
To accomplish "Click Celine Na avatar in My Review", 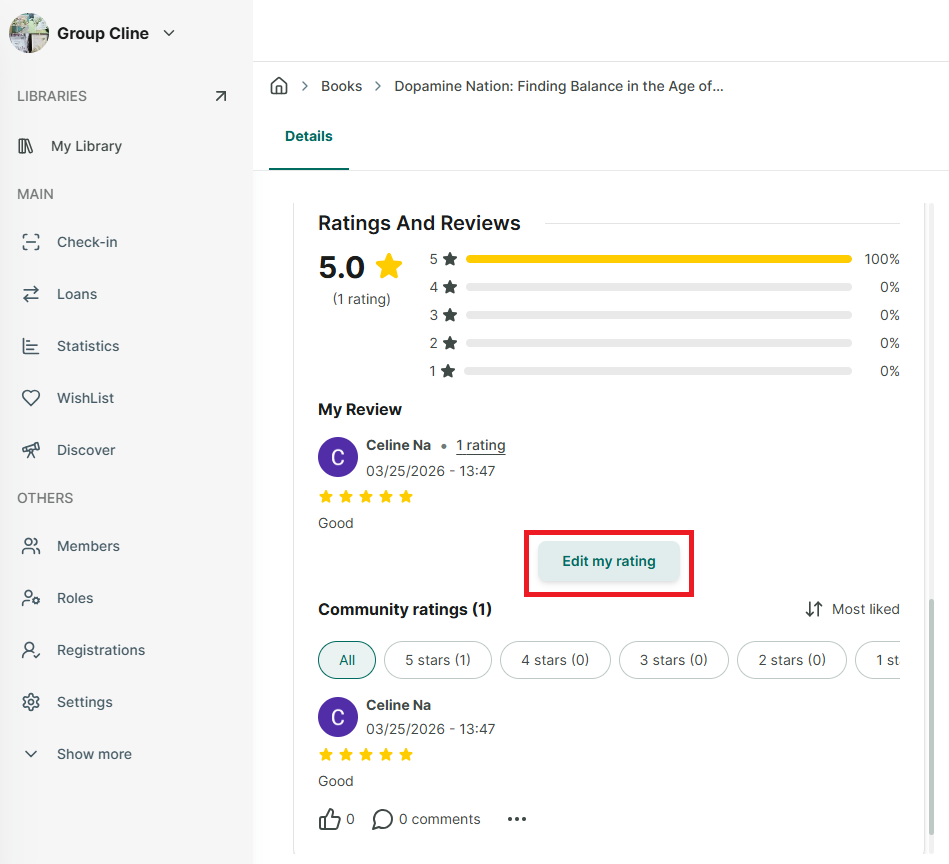I will [x=338, y=457].
